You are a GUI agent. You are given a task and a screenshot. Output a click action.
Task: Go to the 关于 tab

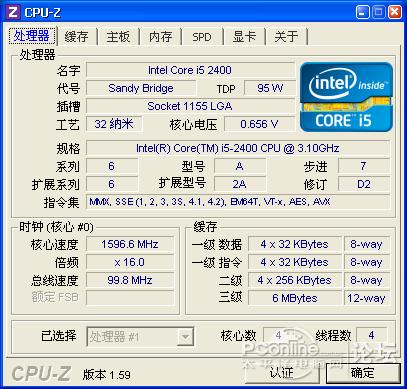click(286, 36)
